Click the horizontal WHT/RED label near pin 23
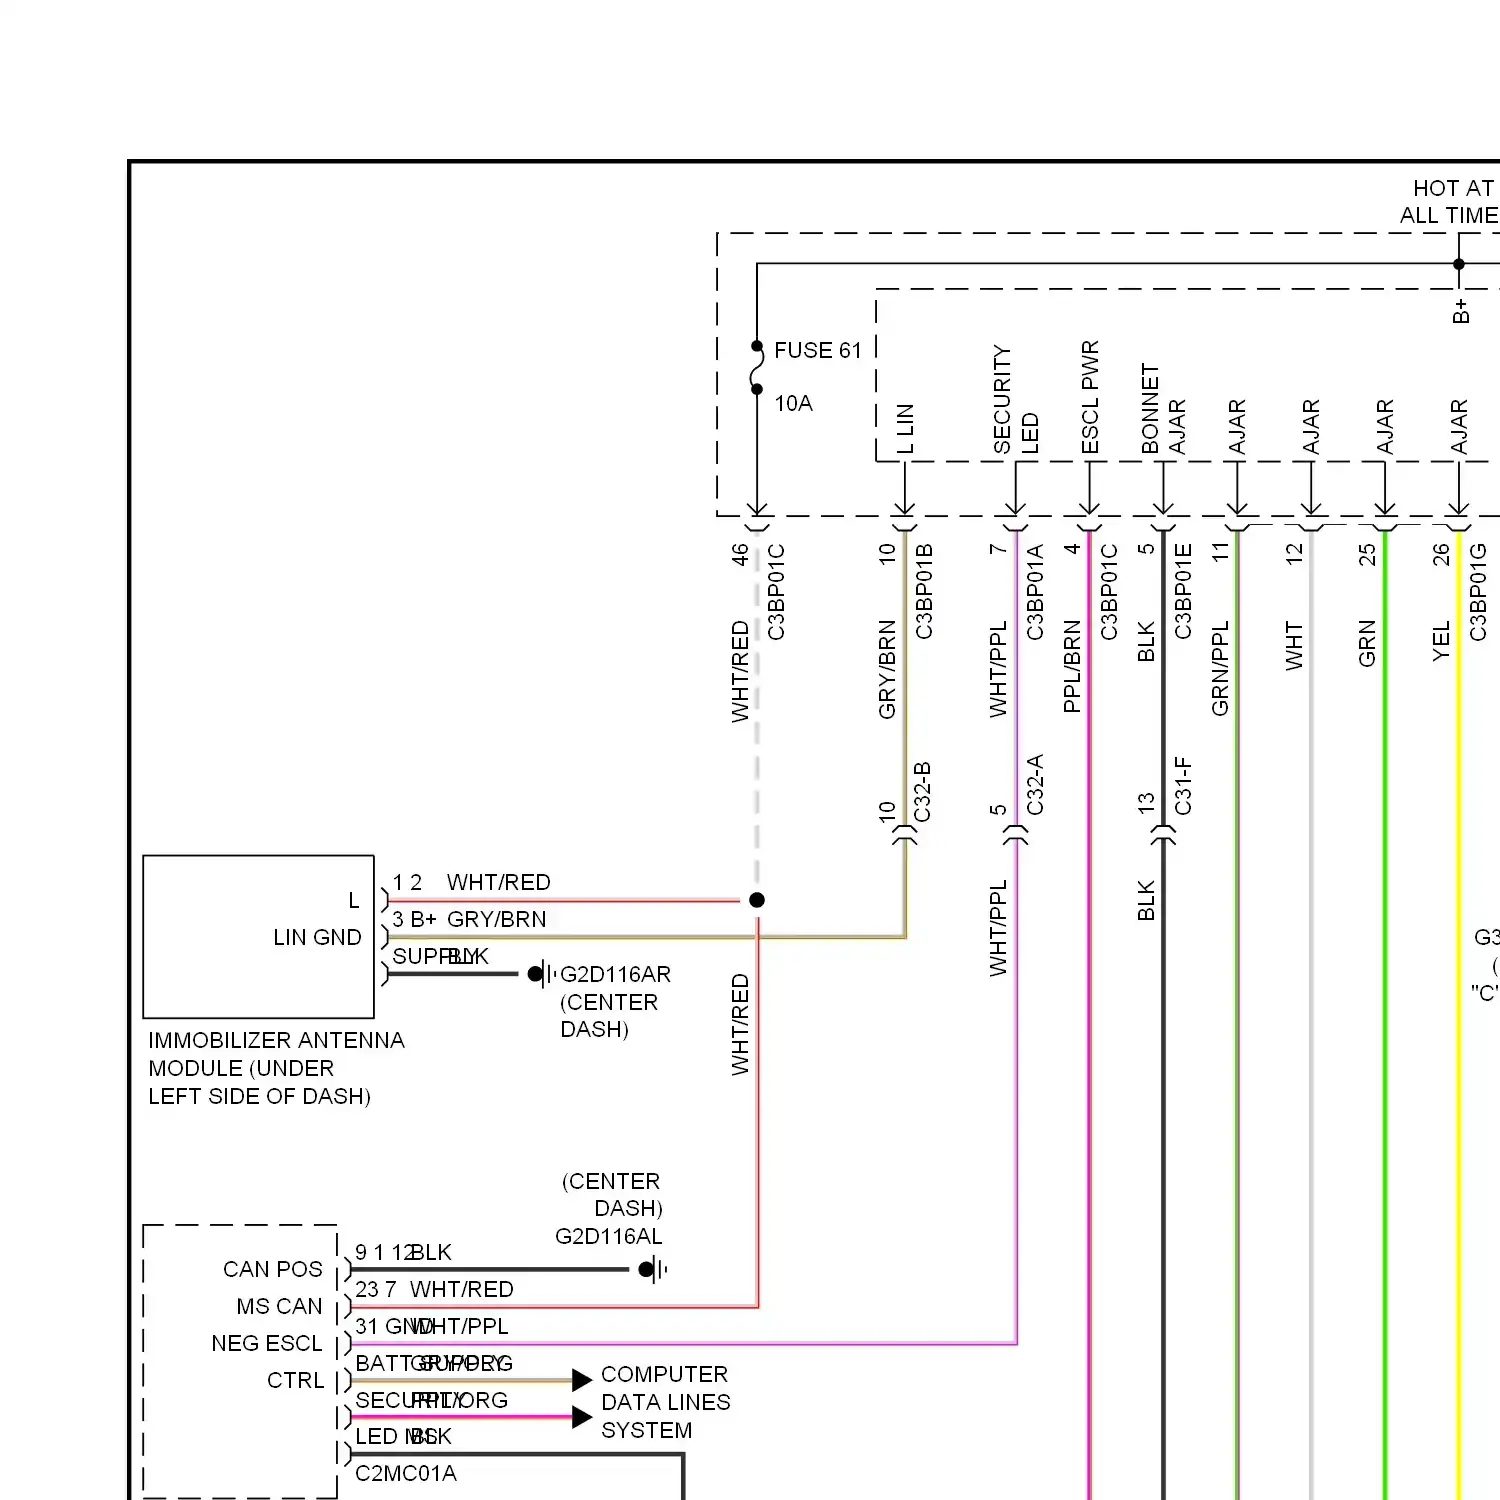Image resolution: width=1500 pixels, height=1500 pixels. pos(461,1289)
